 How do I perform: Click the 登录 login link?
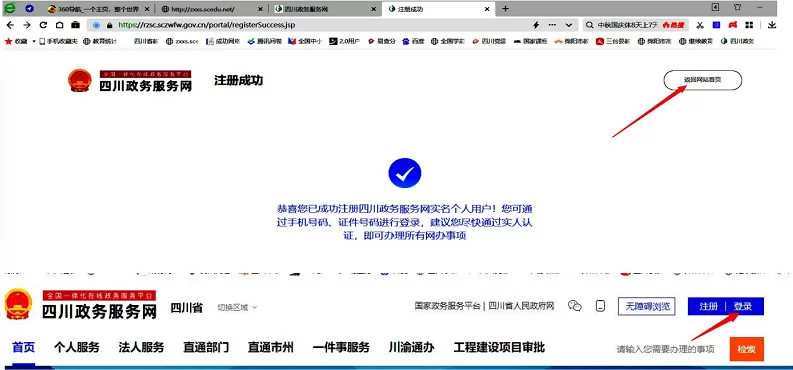tap(743, 306)
